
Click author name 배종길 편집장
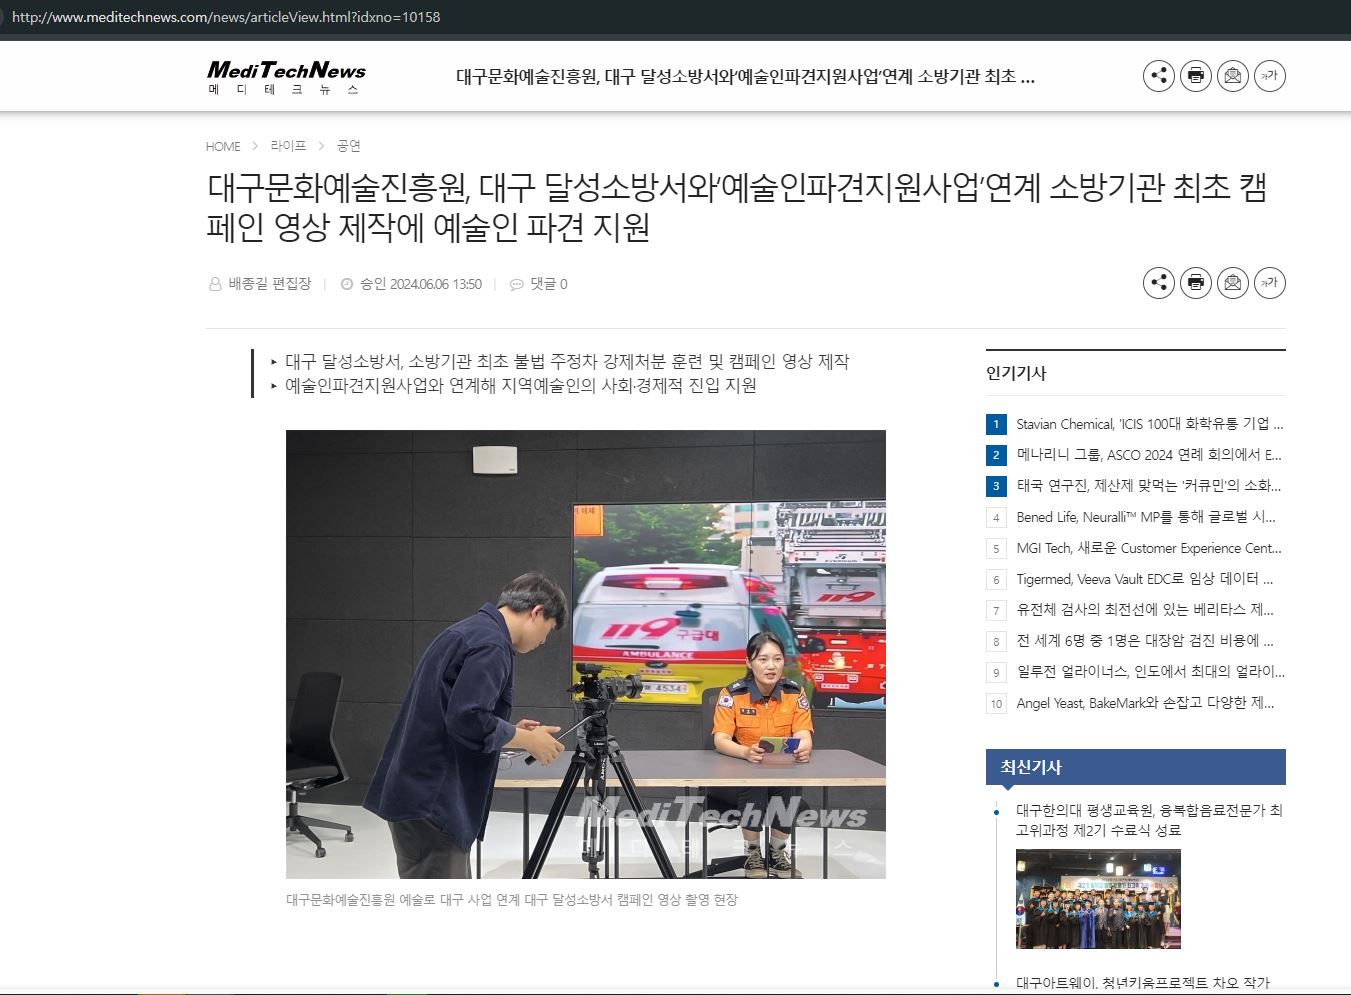tap(269, 284)
